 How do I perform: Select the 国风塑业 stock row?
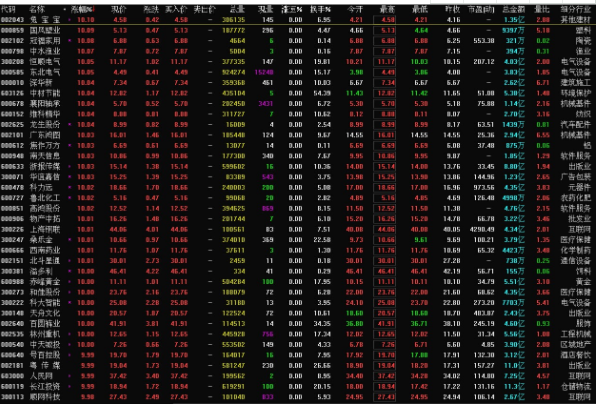pyautogui.click(x=46, y=30)
